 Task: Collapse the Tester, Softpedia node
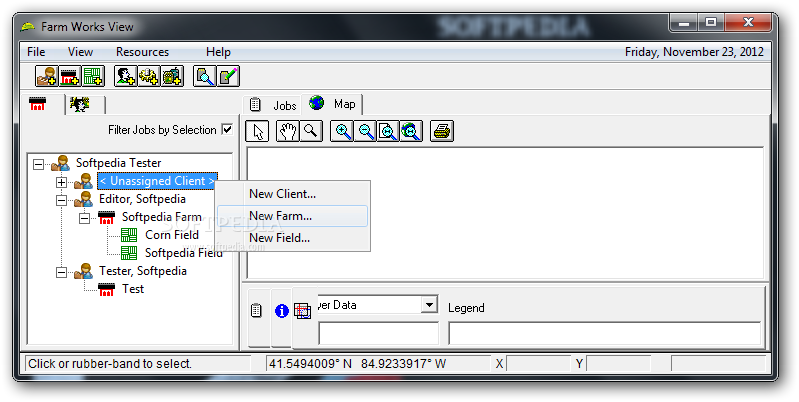tap(61, 272)
